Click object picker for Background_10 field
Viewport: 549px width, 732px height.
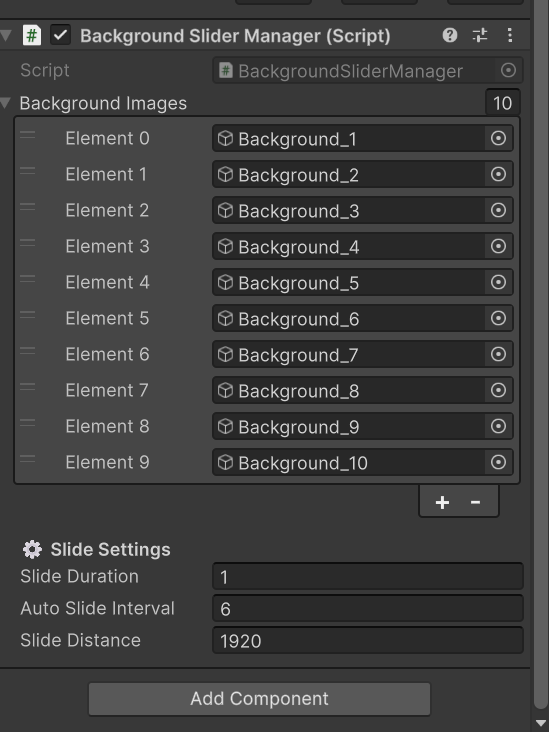[x=498, y=462]
